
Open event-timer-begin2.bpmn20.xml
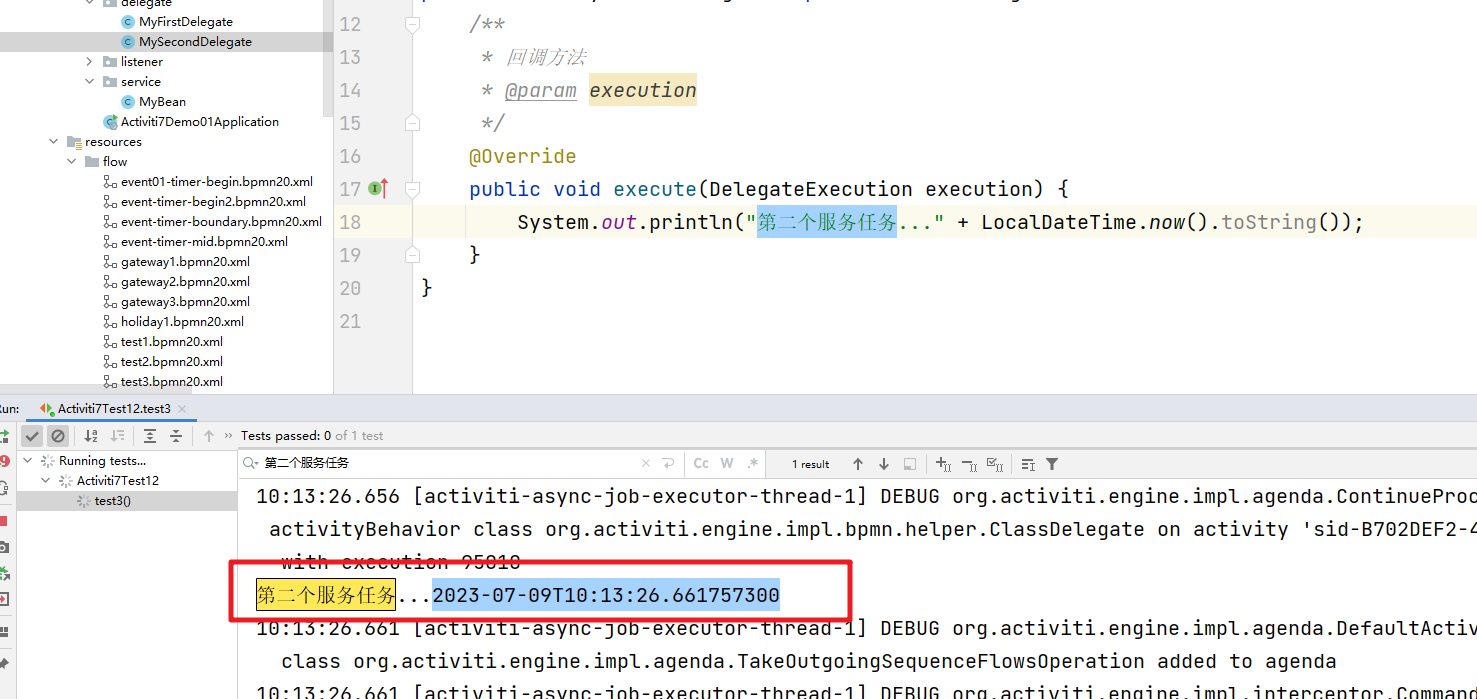[x=213, y=202]
